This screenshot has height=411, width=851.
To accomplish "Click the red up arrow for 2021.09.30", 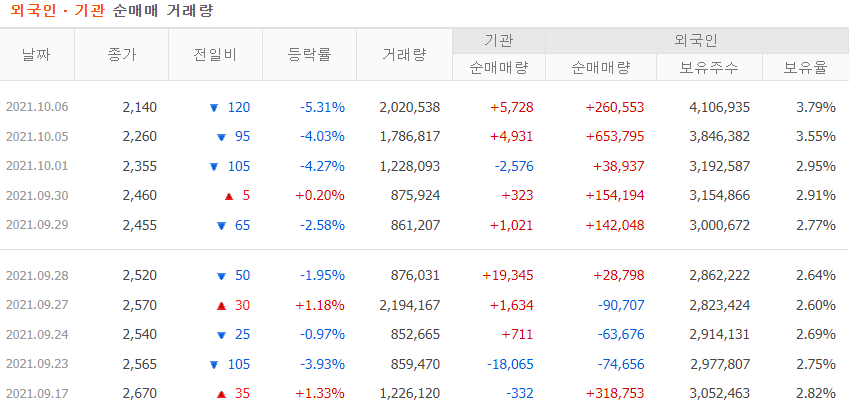I will tap(228, 196).
